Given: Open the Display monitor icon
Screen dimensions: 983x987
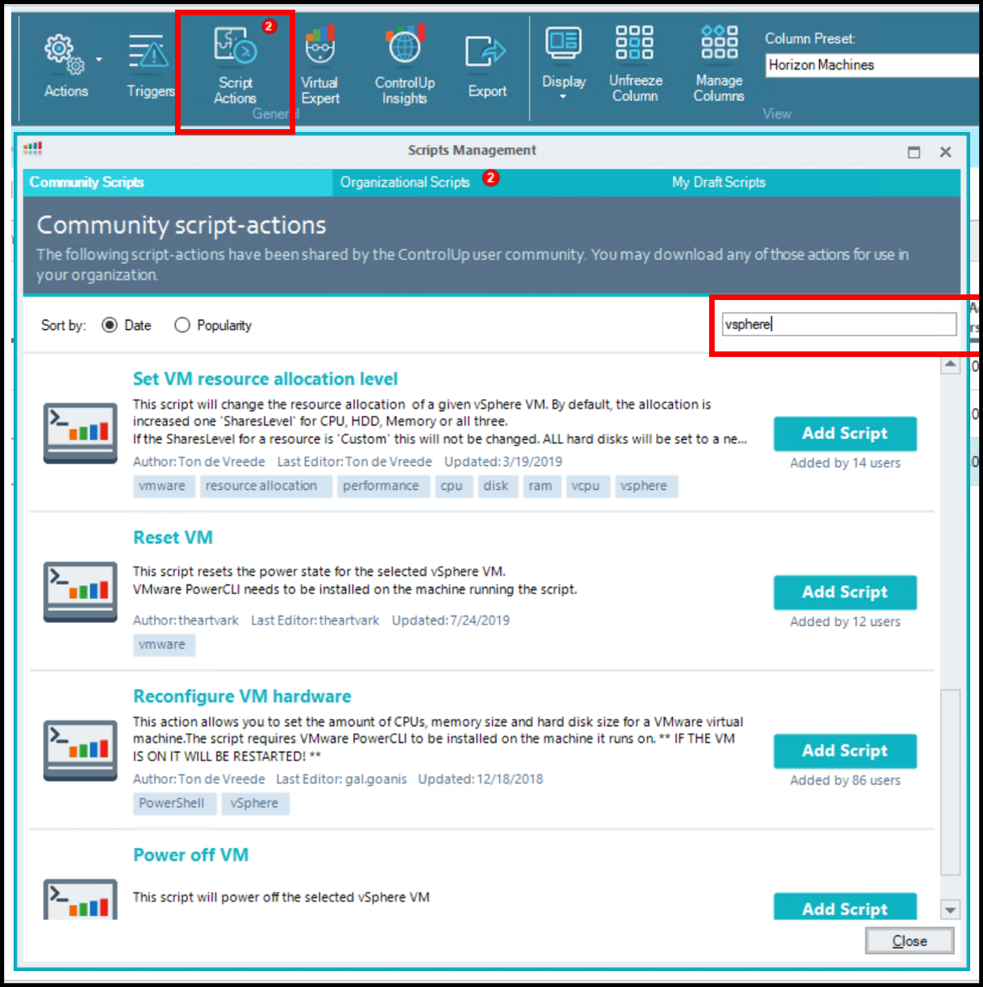Looking at the screenshot, I should tap(563, 43).
